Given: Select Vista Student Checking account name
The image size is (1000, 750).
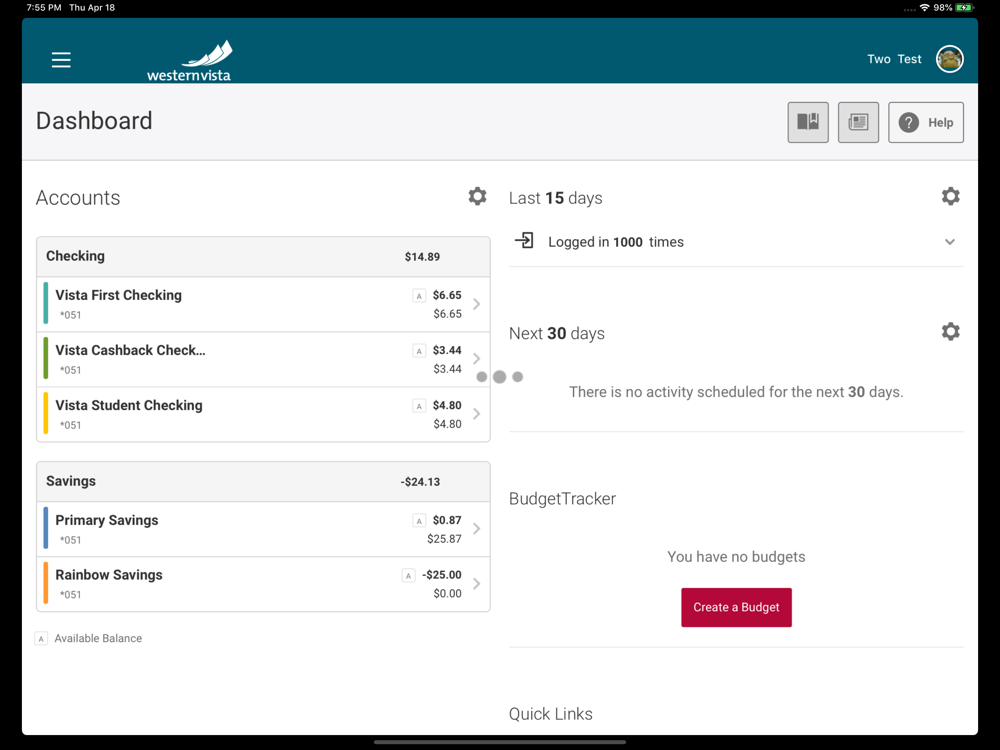Looking at the screenshot, I should (129, 406).
